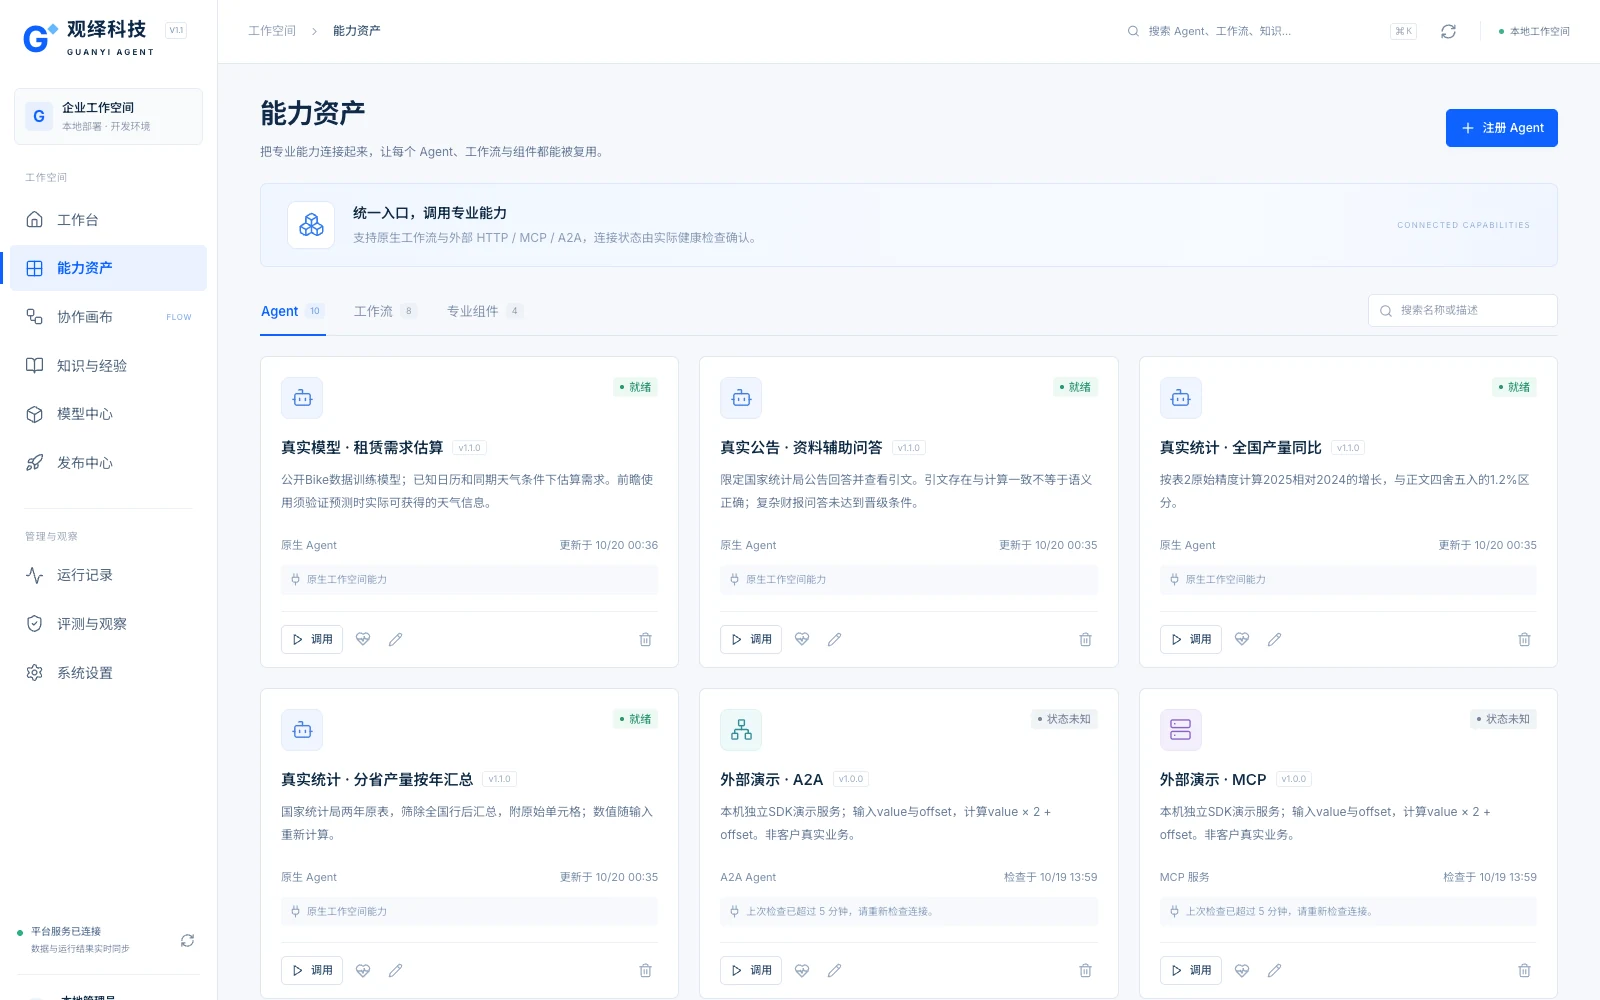Delete the 外部演示·A2A agent
Image resolution: width=1600 pixels, height=1000 pixels.
point(1085,970)
